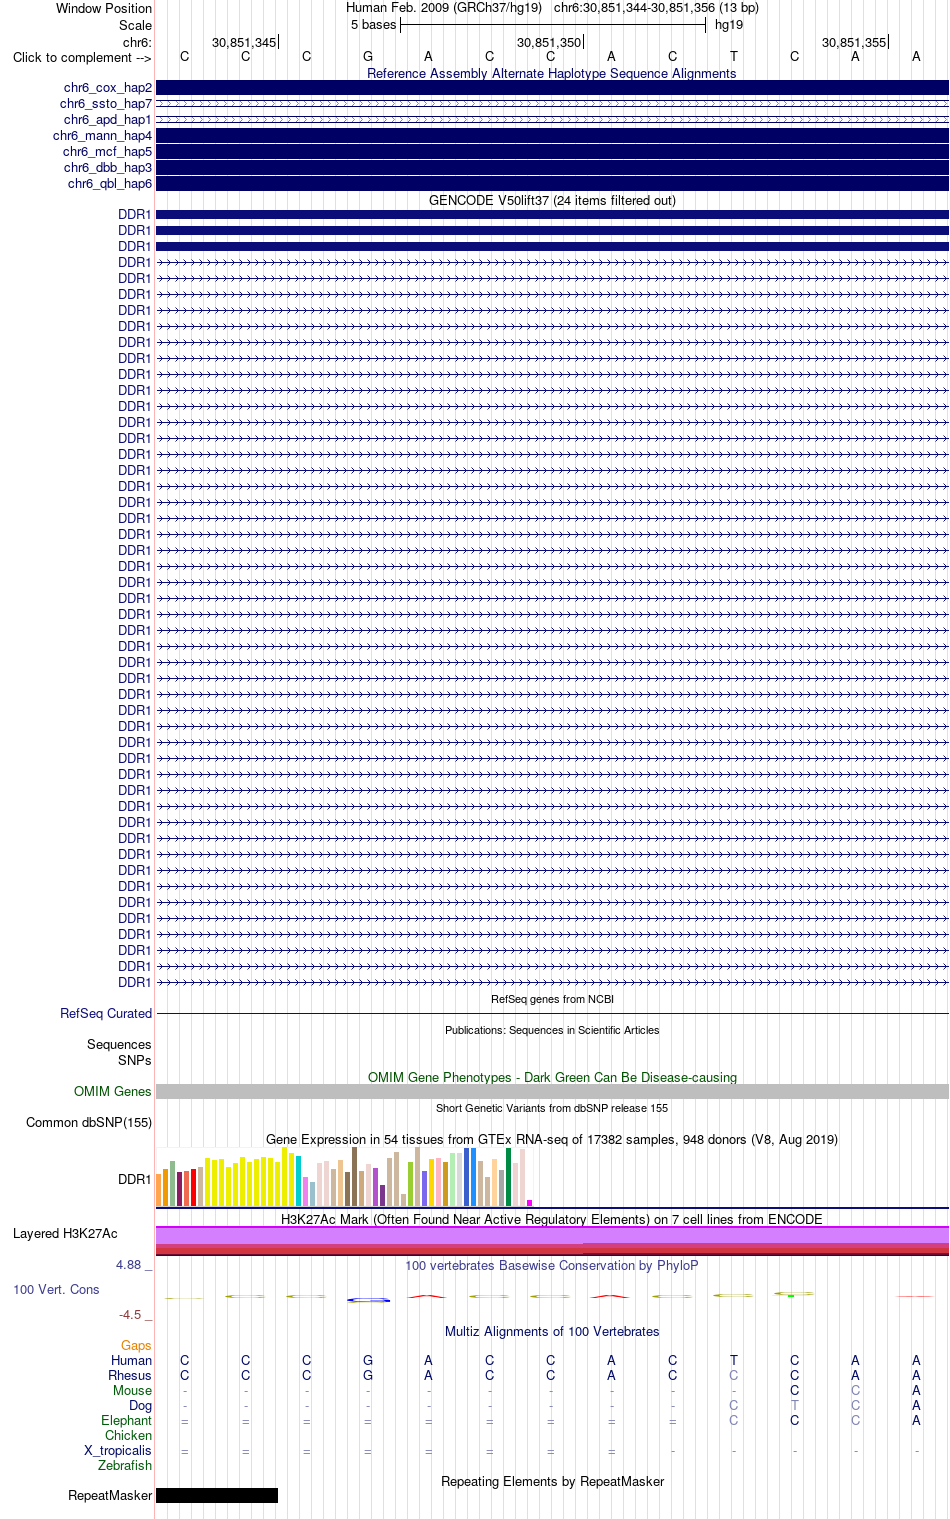Open '100 vertebrates Basewise Conservation by PhyloP' title
The height and width of the screenshot is (1519, 950).
point(552,1265)
